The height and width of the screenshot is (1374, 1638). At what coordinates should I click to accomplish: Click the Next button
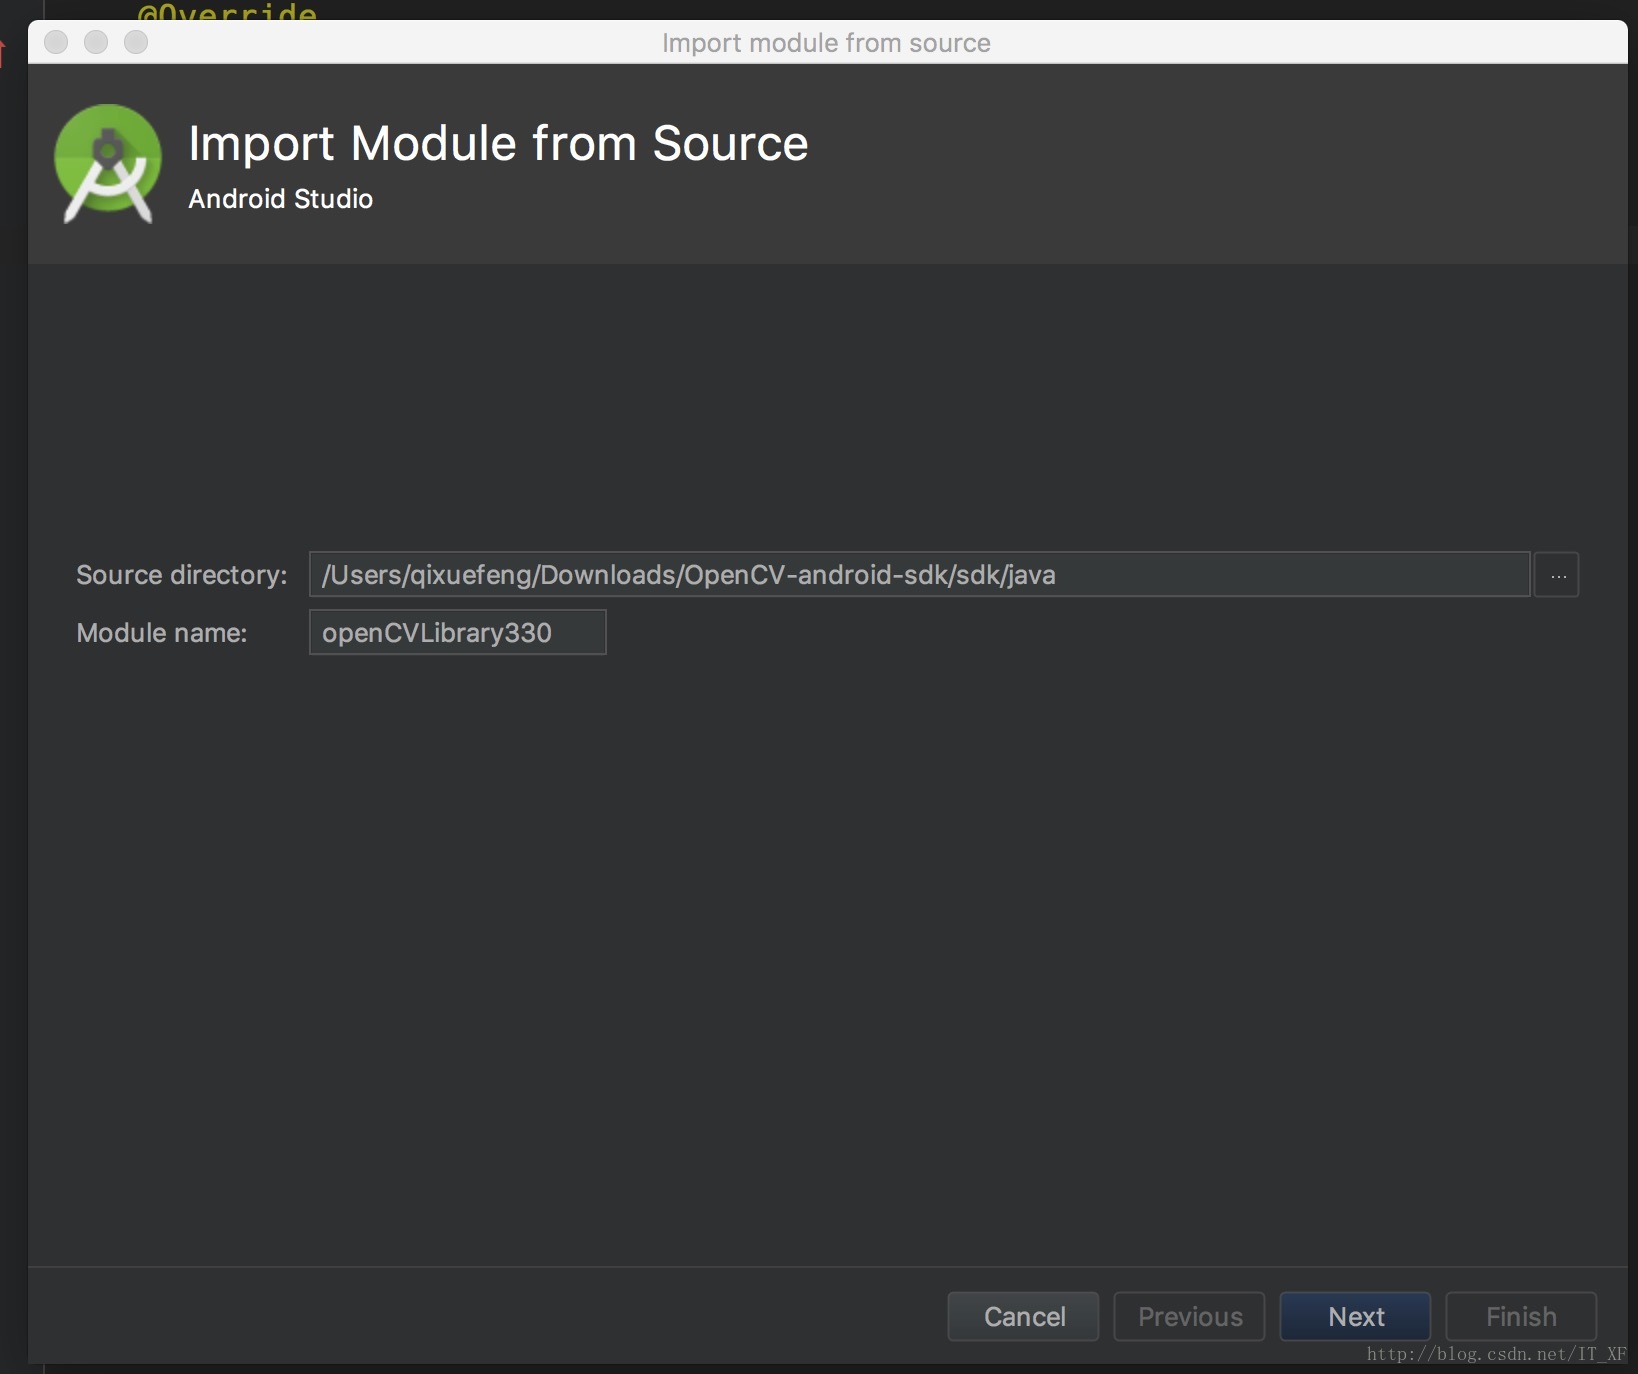1355,1316
